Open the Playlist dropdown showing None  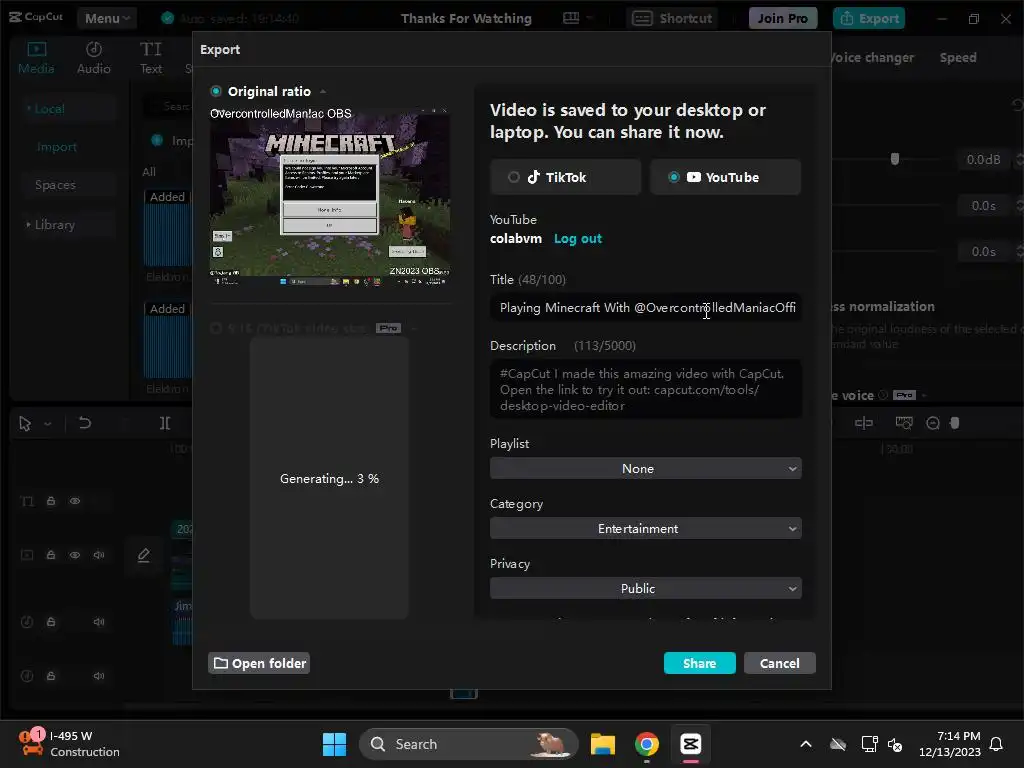(x=645, y=468)
